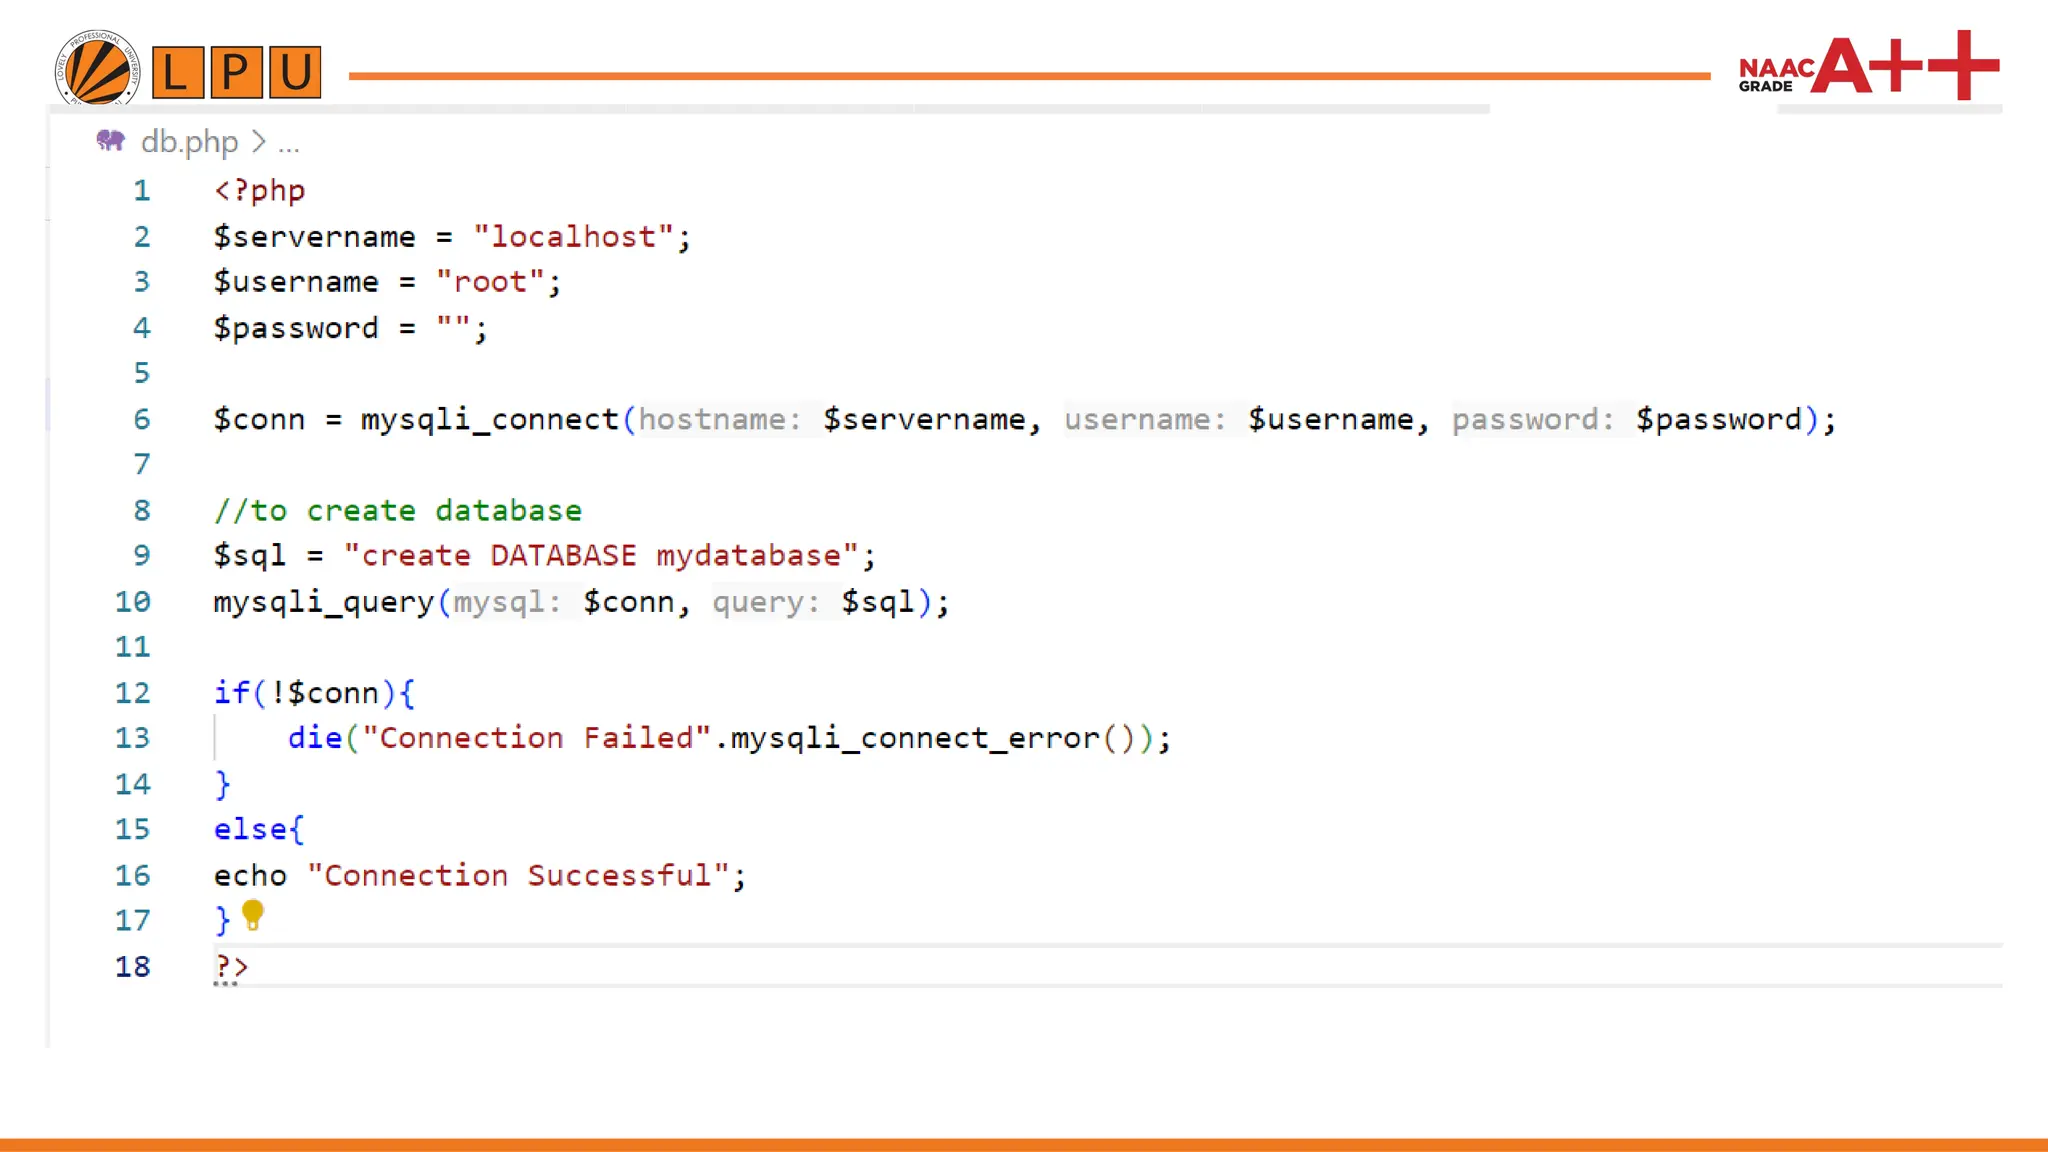Click the PHP elephant file icon
Image resolution: width=2048 pixels, height=1152 pixels.
[110, 141]
